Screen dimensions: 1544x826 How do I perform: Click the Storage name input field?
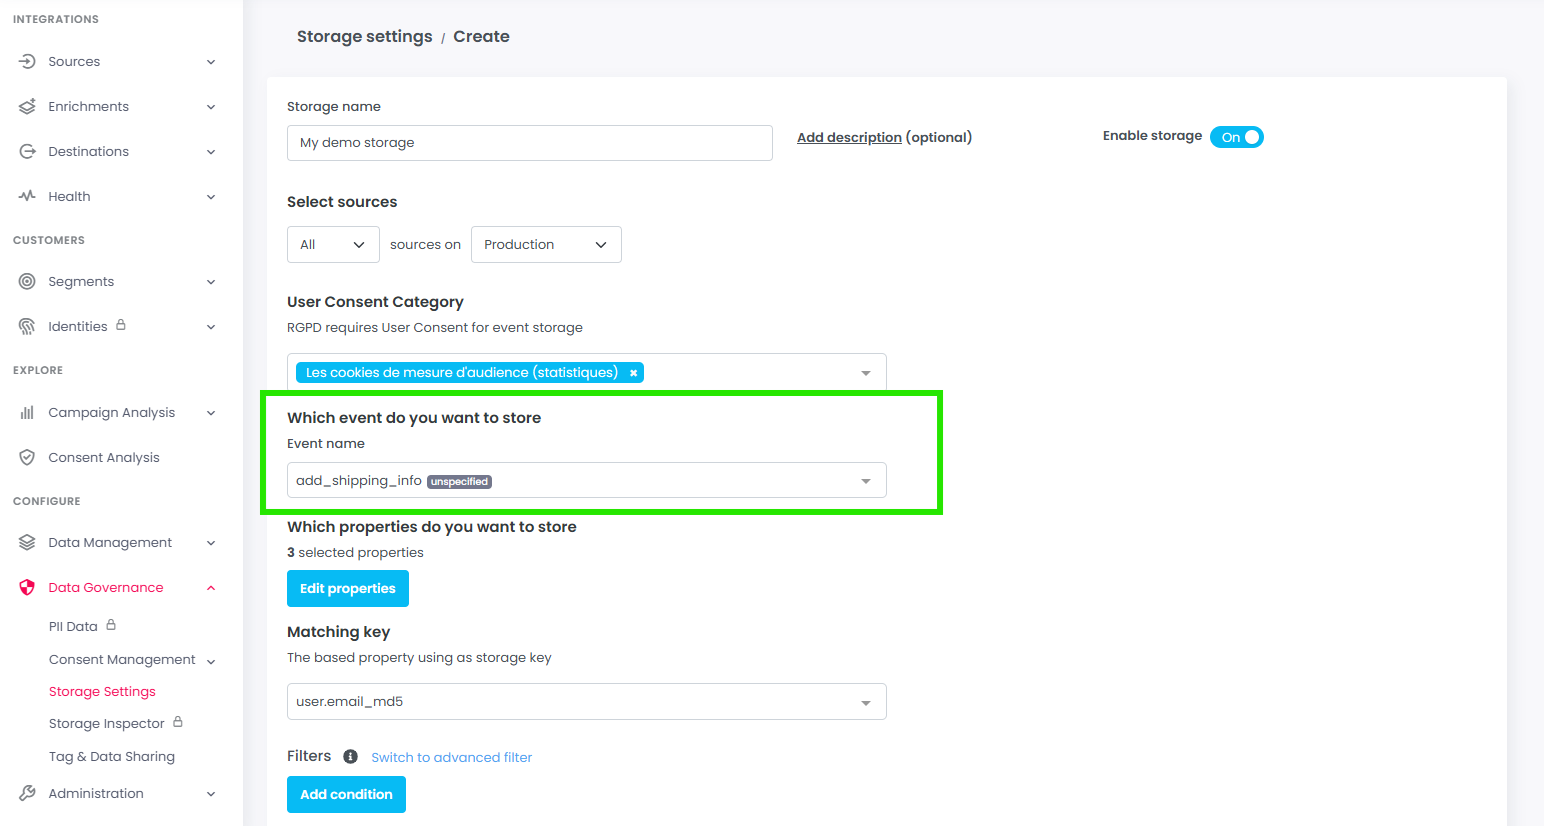pos(529,143)
